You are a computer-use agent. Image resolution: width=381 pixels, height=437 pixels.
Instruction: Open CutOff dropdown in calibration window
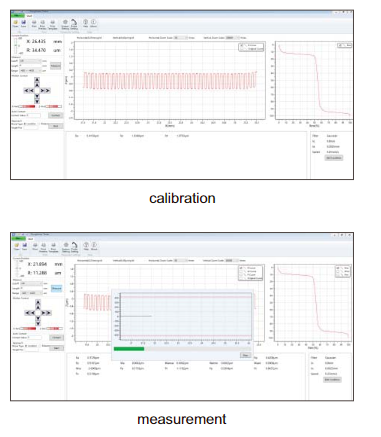coord(31,61)
